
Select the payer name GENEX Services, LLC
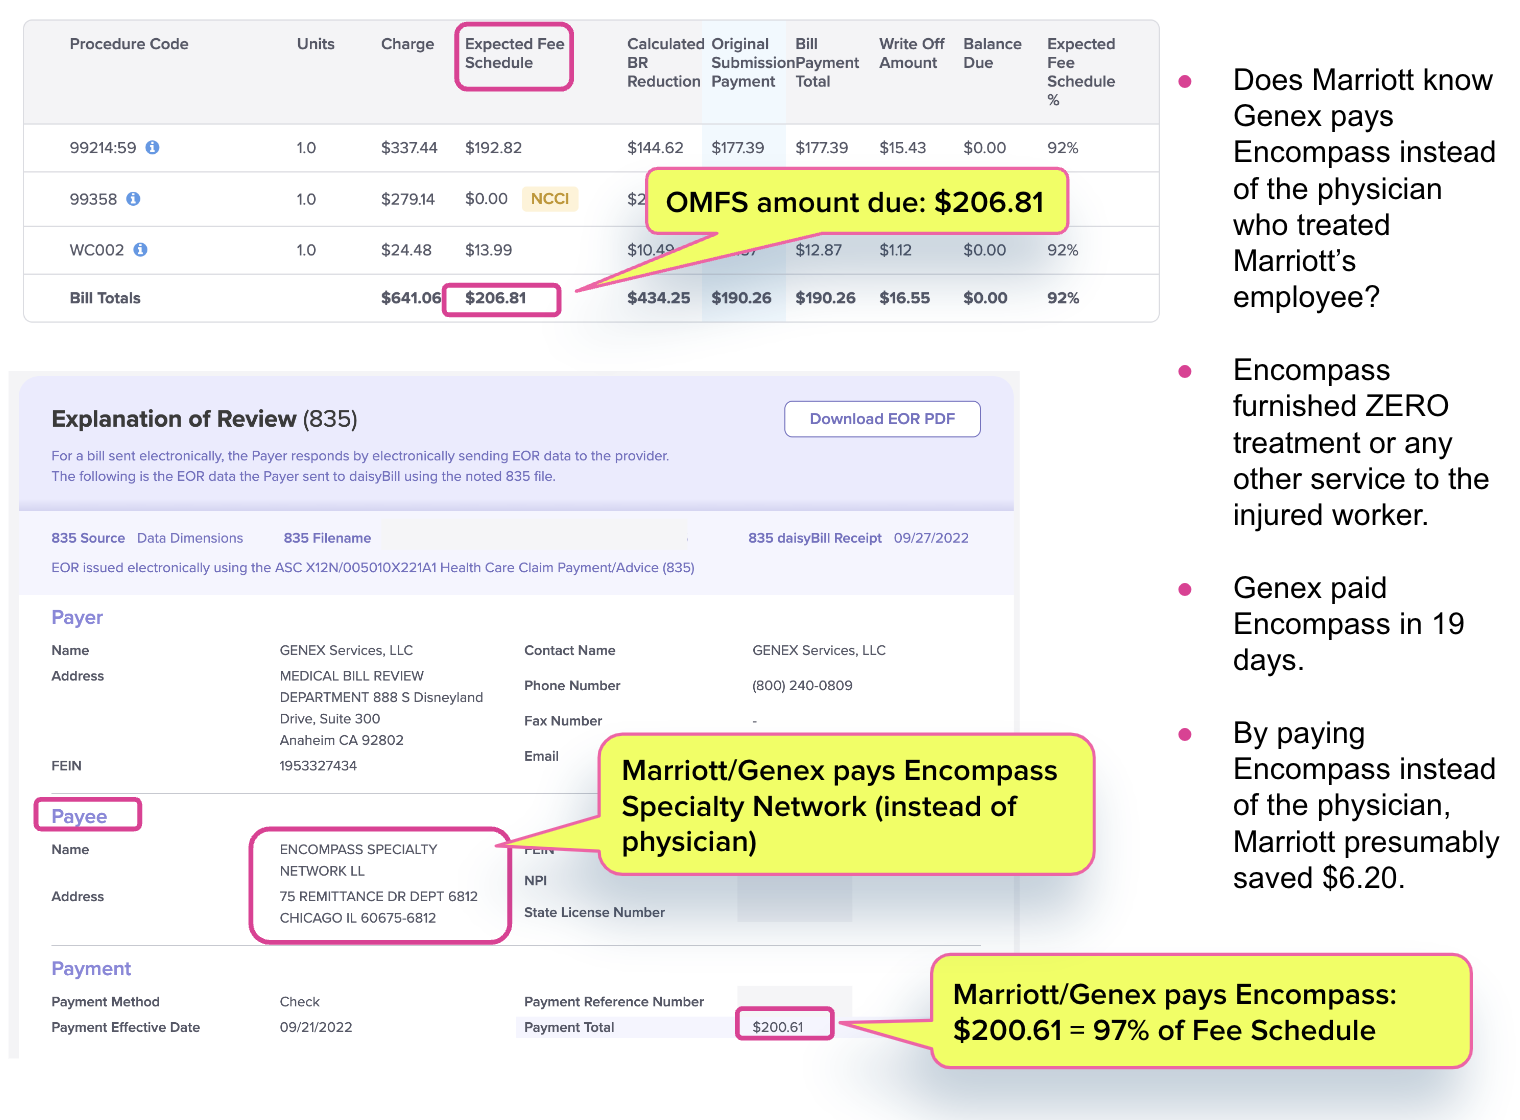(x=346, y=650)
